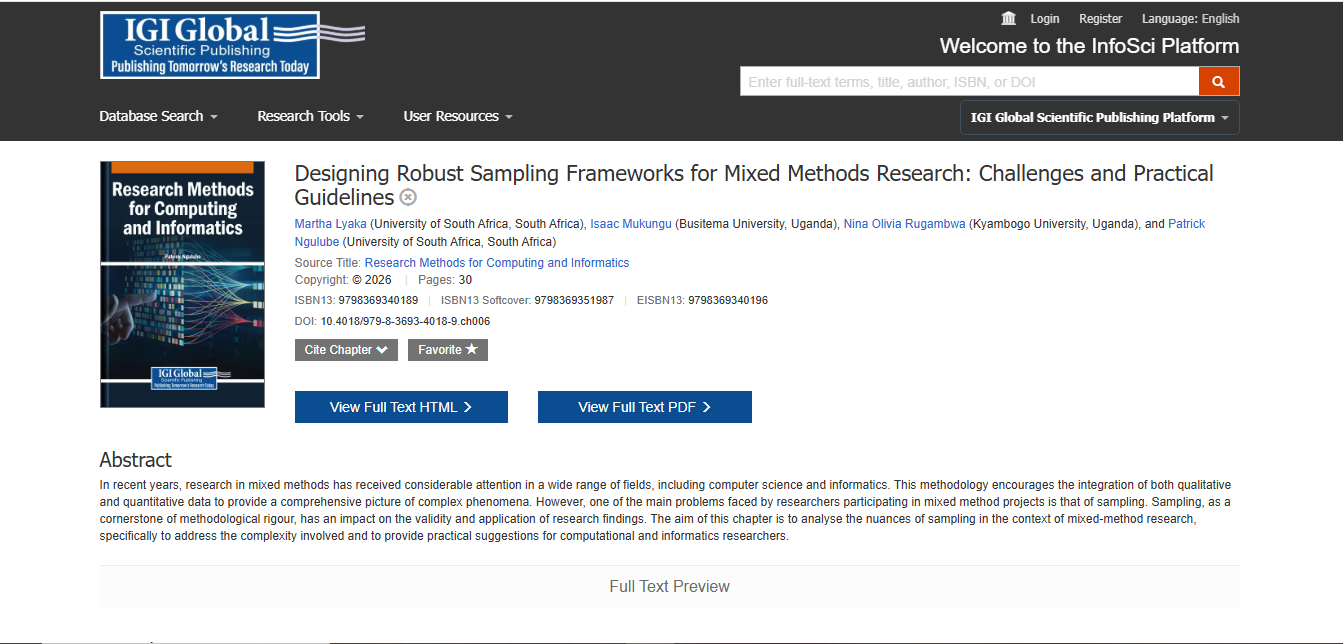Open author Isaac Mukungu's link
Image resolution: width=1343 pixels, height=644 pixels.
tap(631, 224)
